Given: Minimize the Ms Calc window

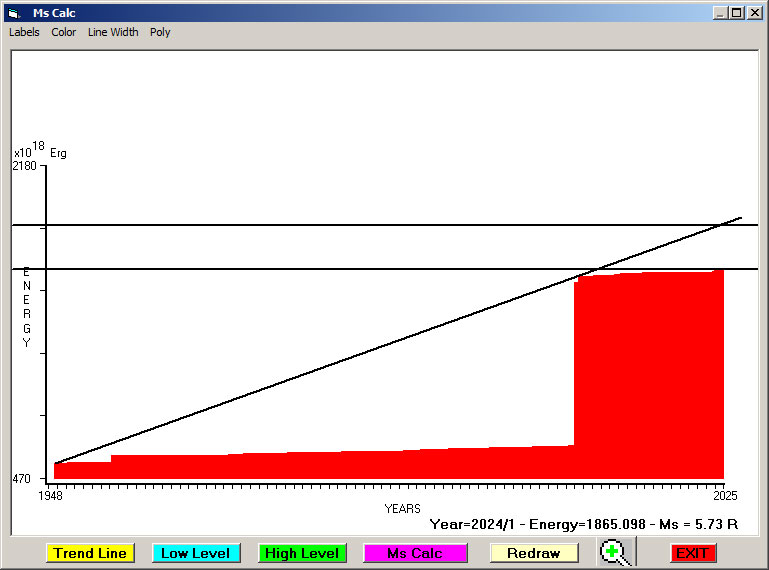Looking at the screenshot, I should [720, 13].
